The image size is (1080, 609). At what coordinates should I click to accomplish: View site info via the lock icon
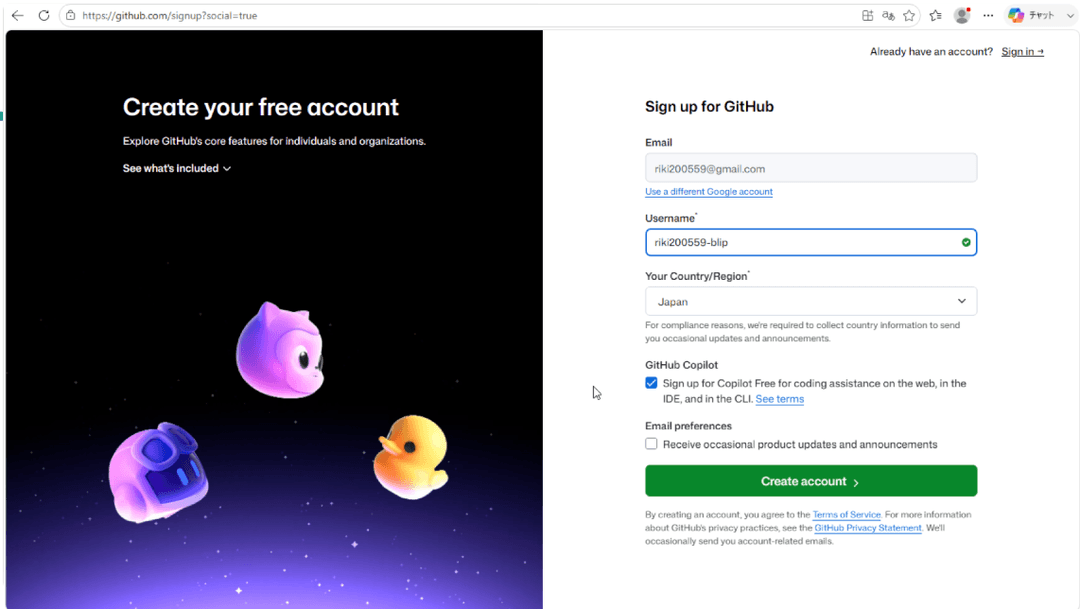70,15
